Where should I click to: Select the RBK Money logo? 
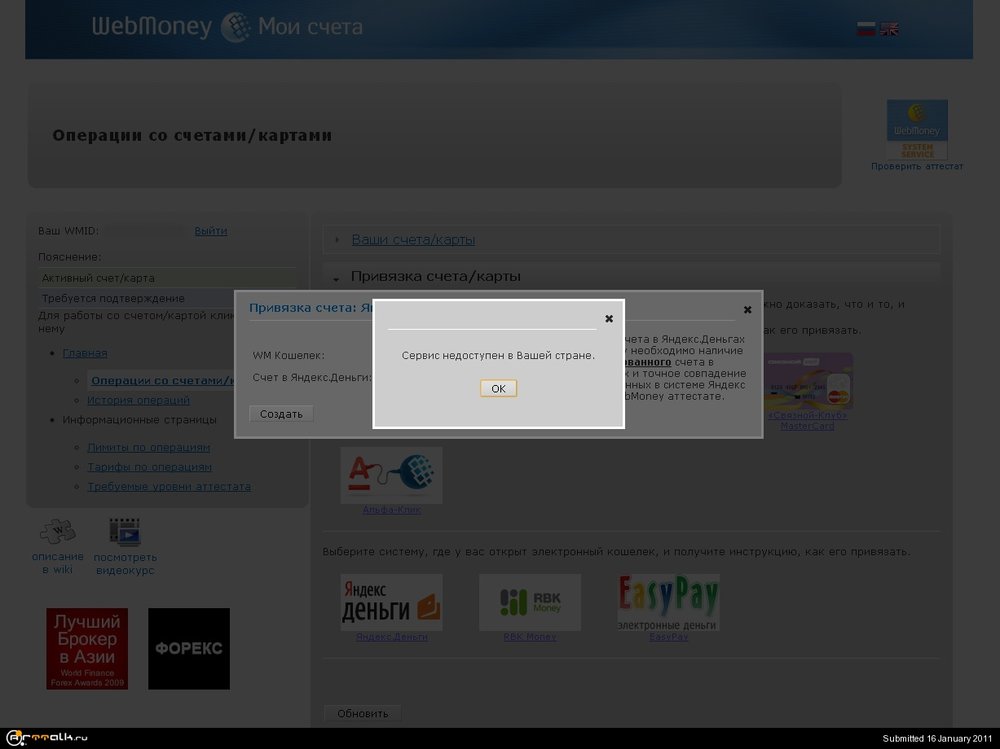(x=530, y=602)
